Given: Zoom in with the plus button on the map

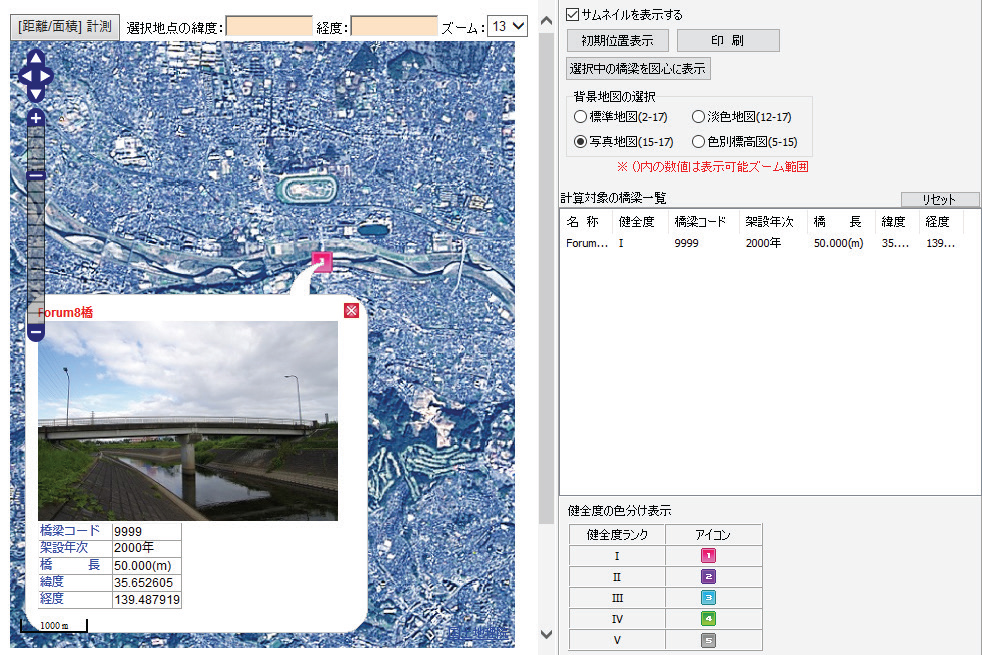Looking at the screenshot, I should pyautogui.click(x=36, y=118).
